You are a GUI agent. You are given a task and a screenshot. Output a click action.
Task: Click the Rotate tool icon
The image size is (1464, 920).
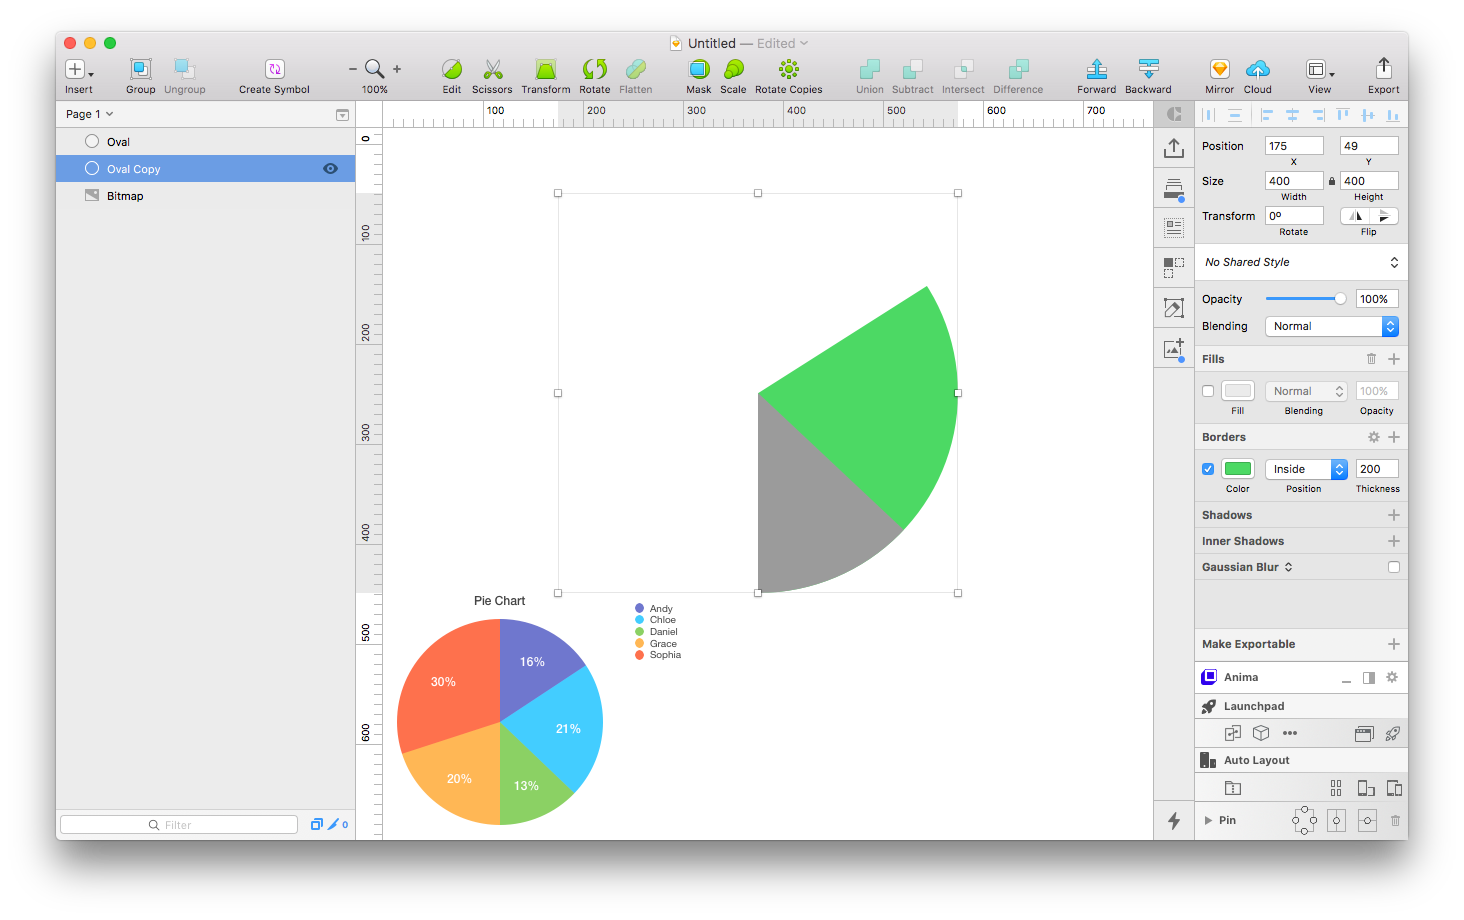click(594, 69)
